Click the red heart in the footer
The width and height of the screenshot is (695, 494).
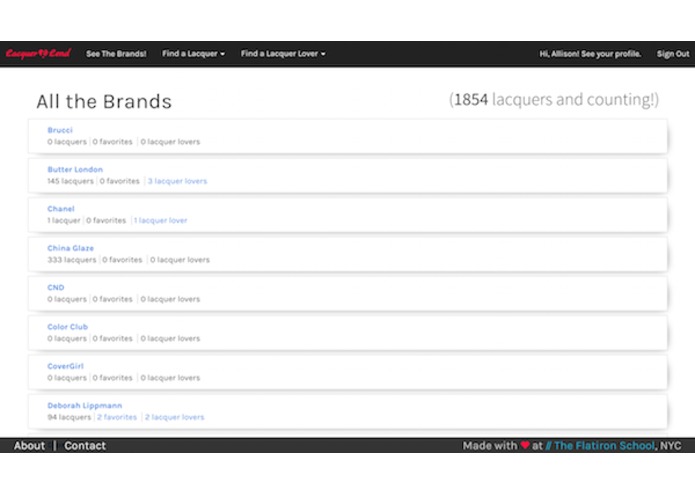[x=525, y=445]
